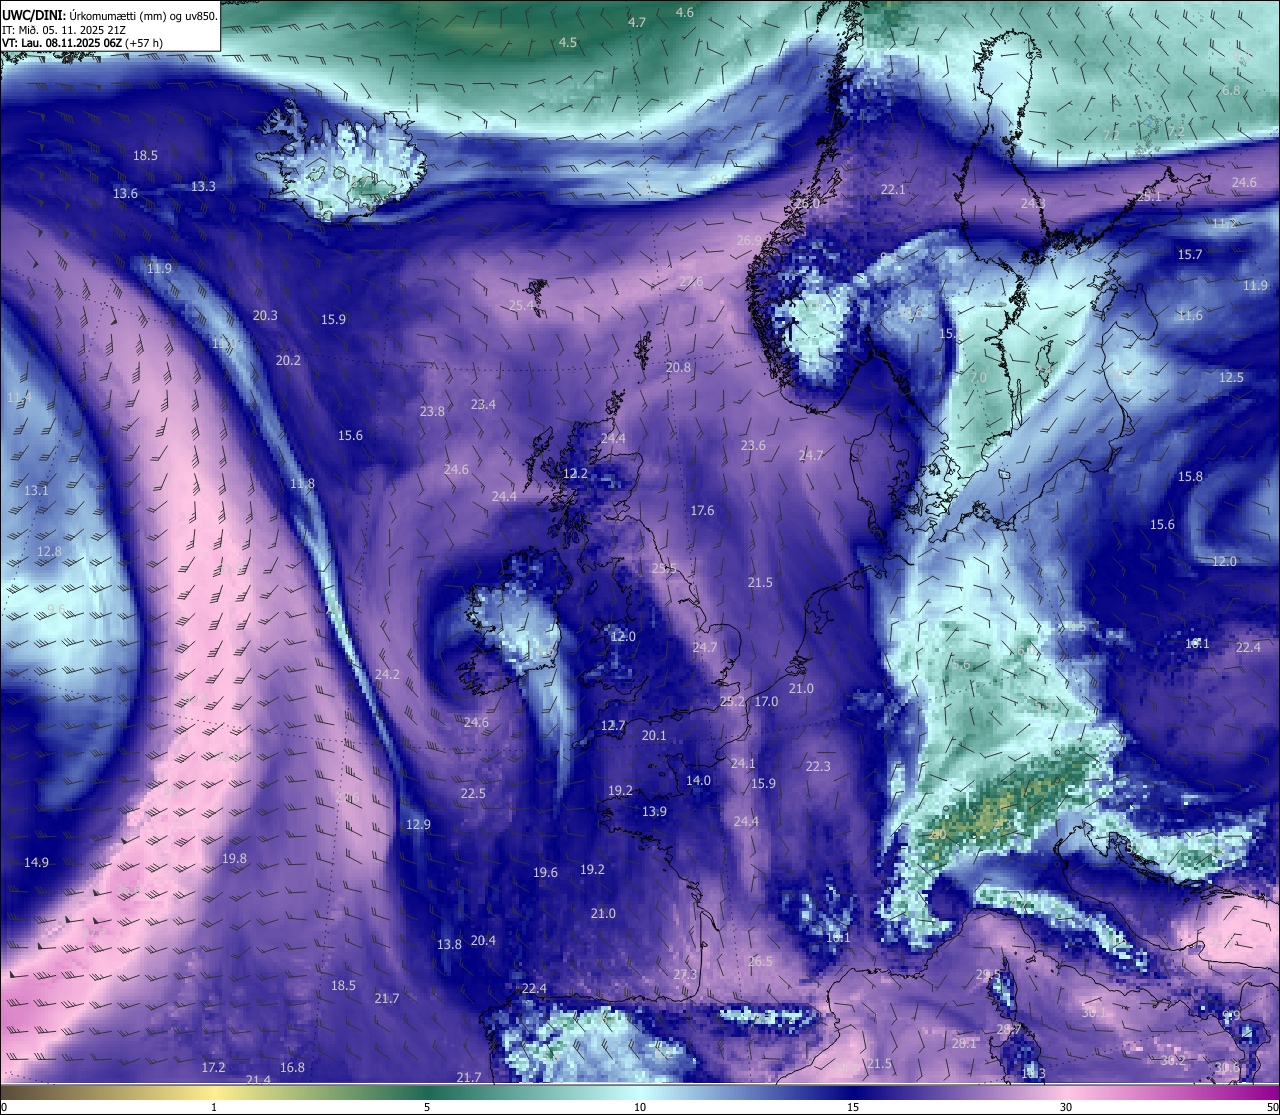Click the precipitation value 19.6

(x=545, y=872)
